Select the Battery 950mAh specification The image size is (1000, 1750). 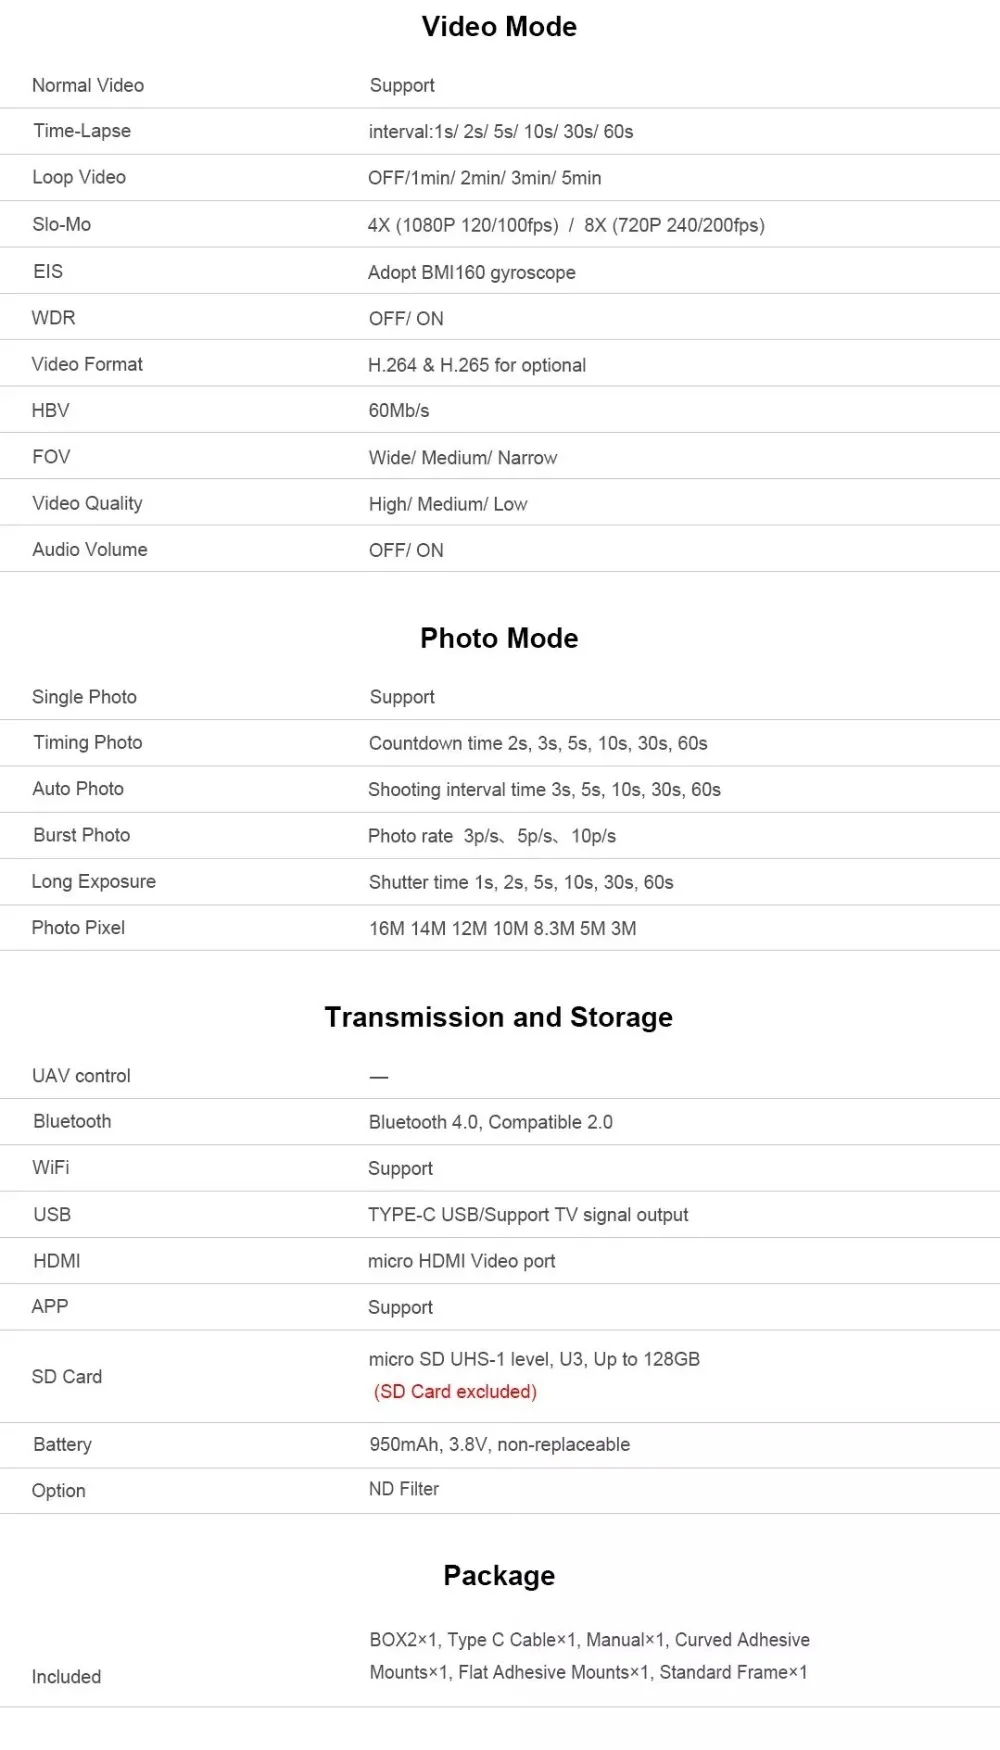click(x=499, y=1445)
